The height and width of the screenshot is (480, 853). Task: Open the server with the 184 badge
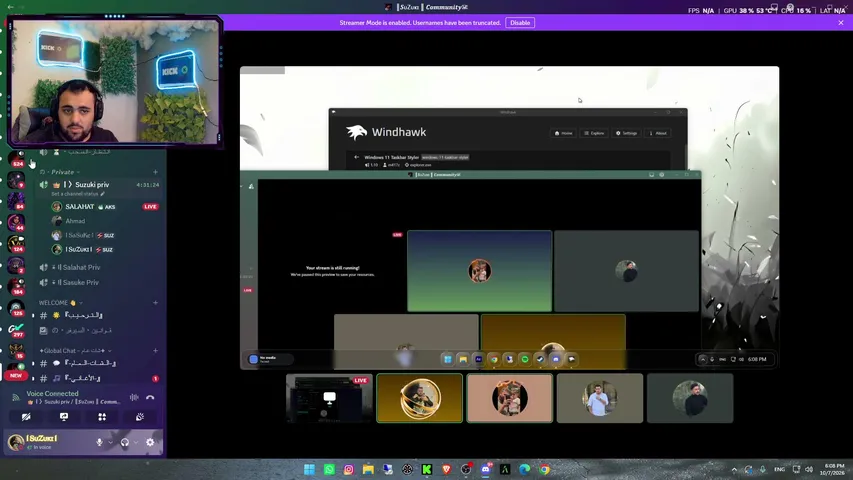[x=16, y=286]
